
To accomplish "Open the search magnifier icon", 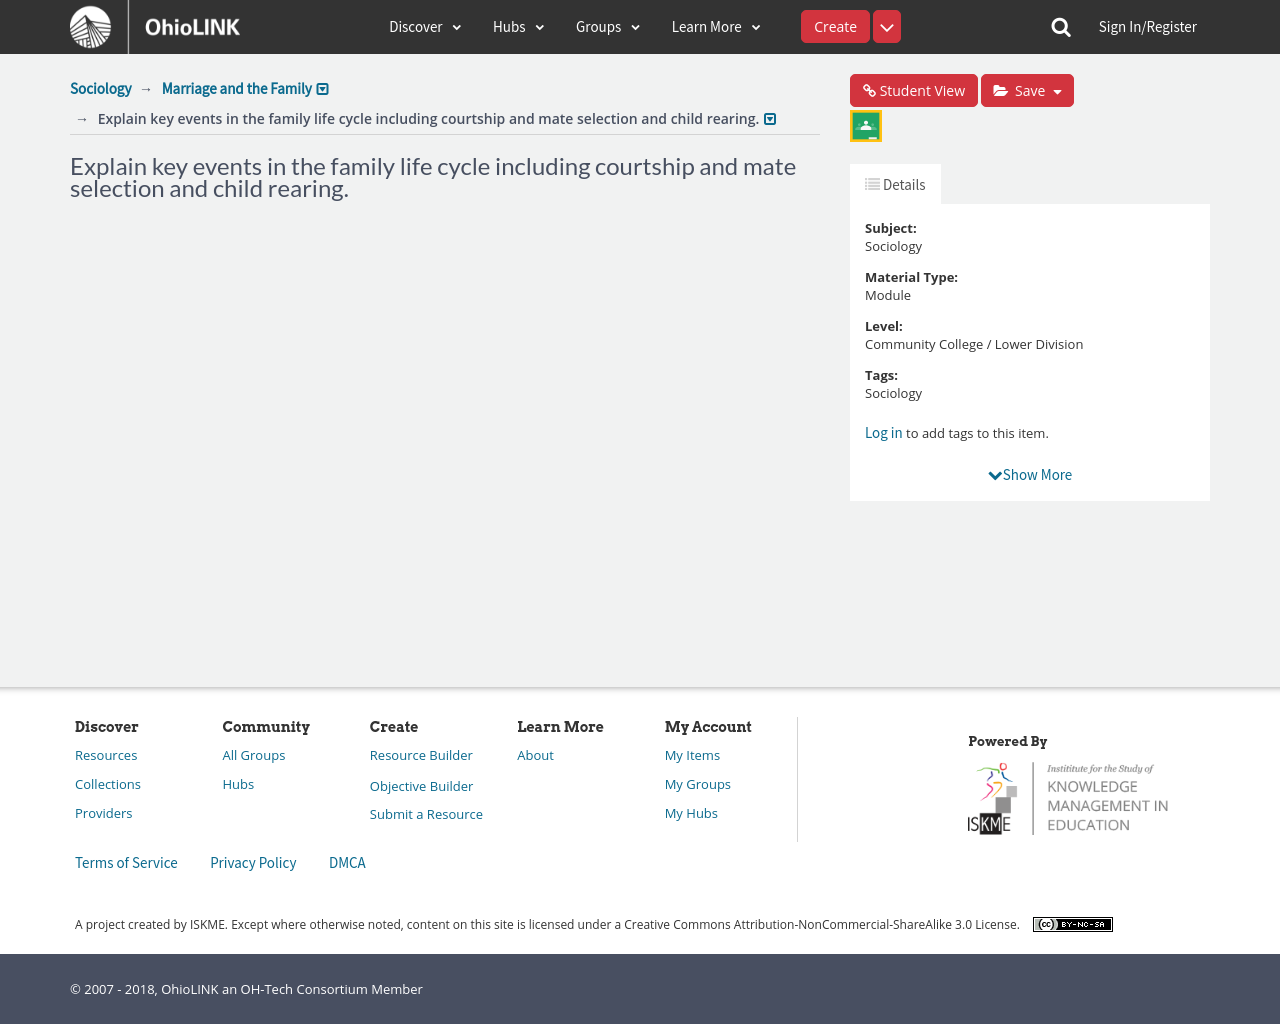I will 1061,27.
